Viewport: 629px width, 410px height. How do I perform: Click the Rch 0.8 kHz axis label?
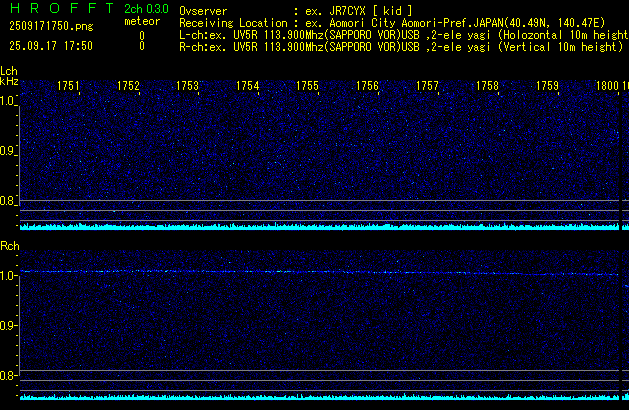pyautogui.click(x=8, y=375)
